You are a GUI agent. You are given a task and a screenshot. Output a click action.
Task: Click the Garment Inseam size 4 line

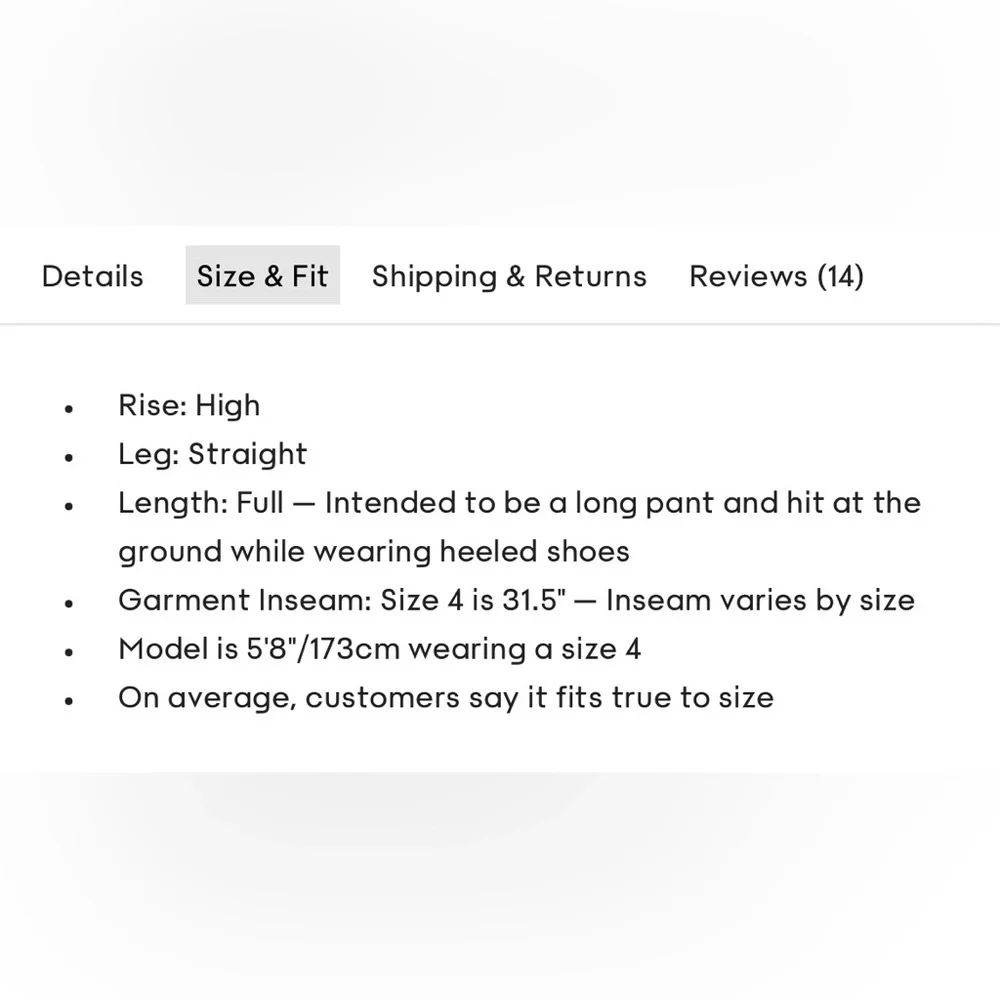click(x=517, y=600)
